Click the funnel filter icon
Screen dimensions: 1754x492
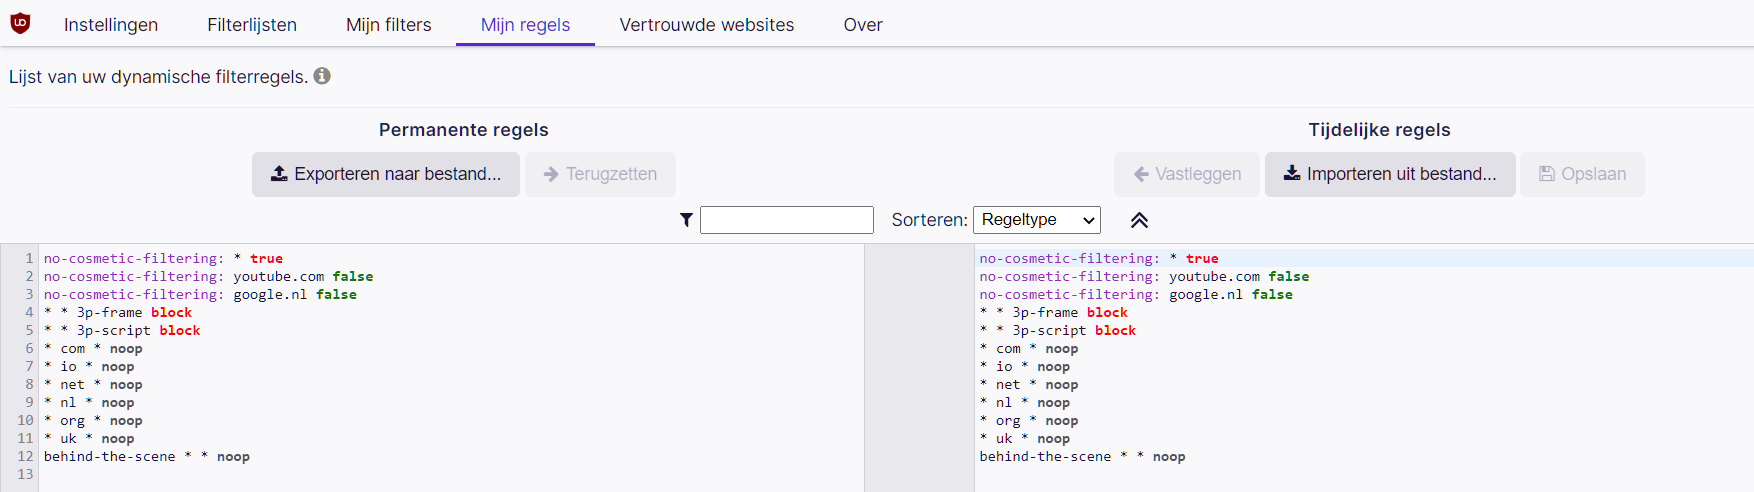pos(686,220)
